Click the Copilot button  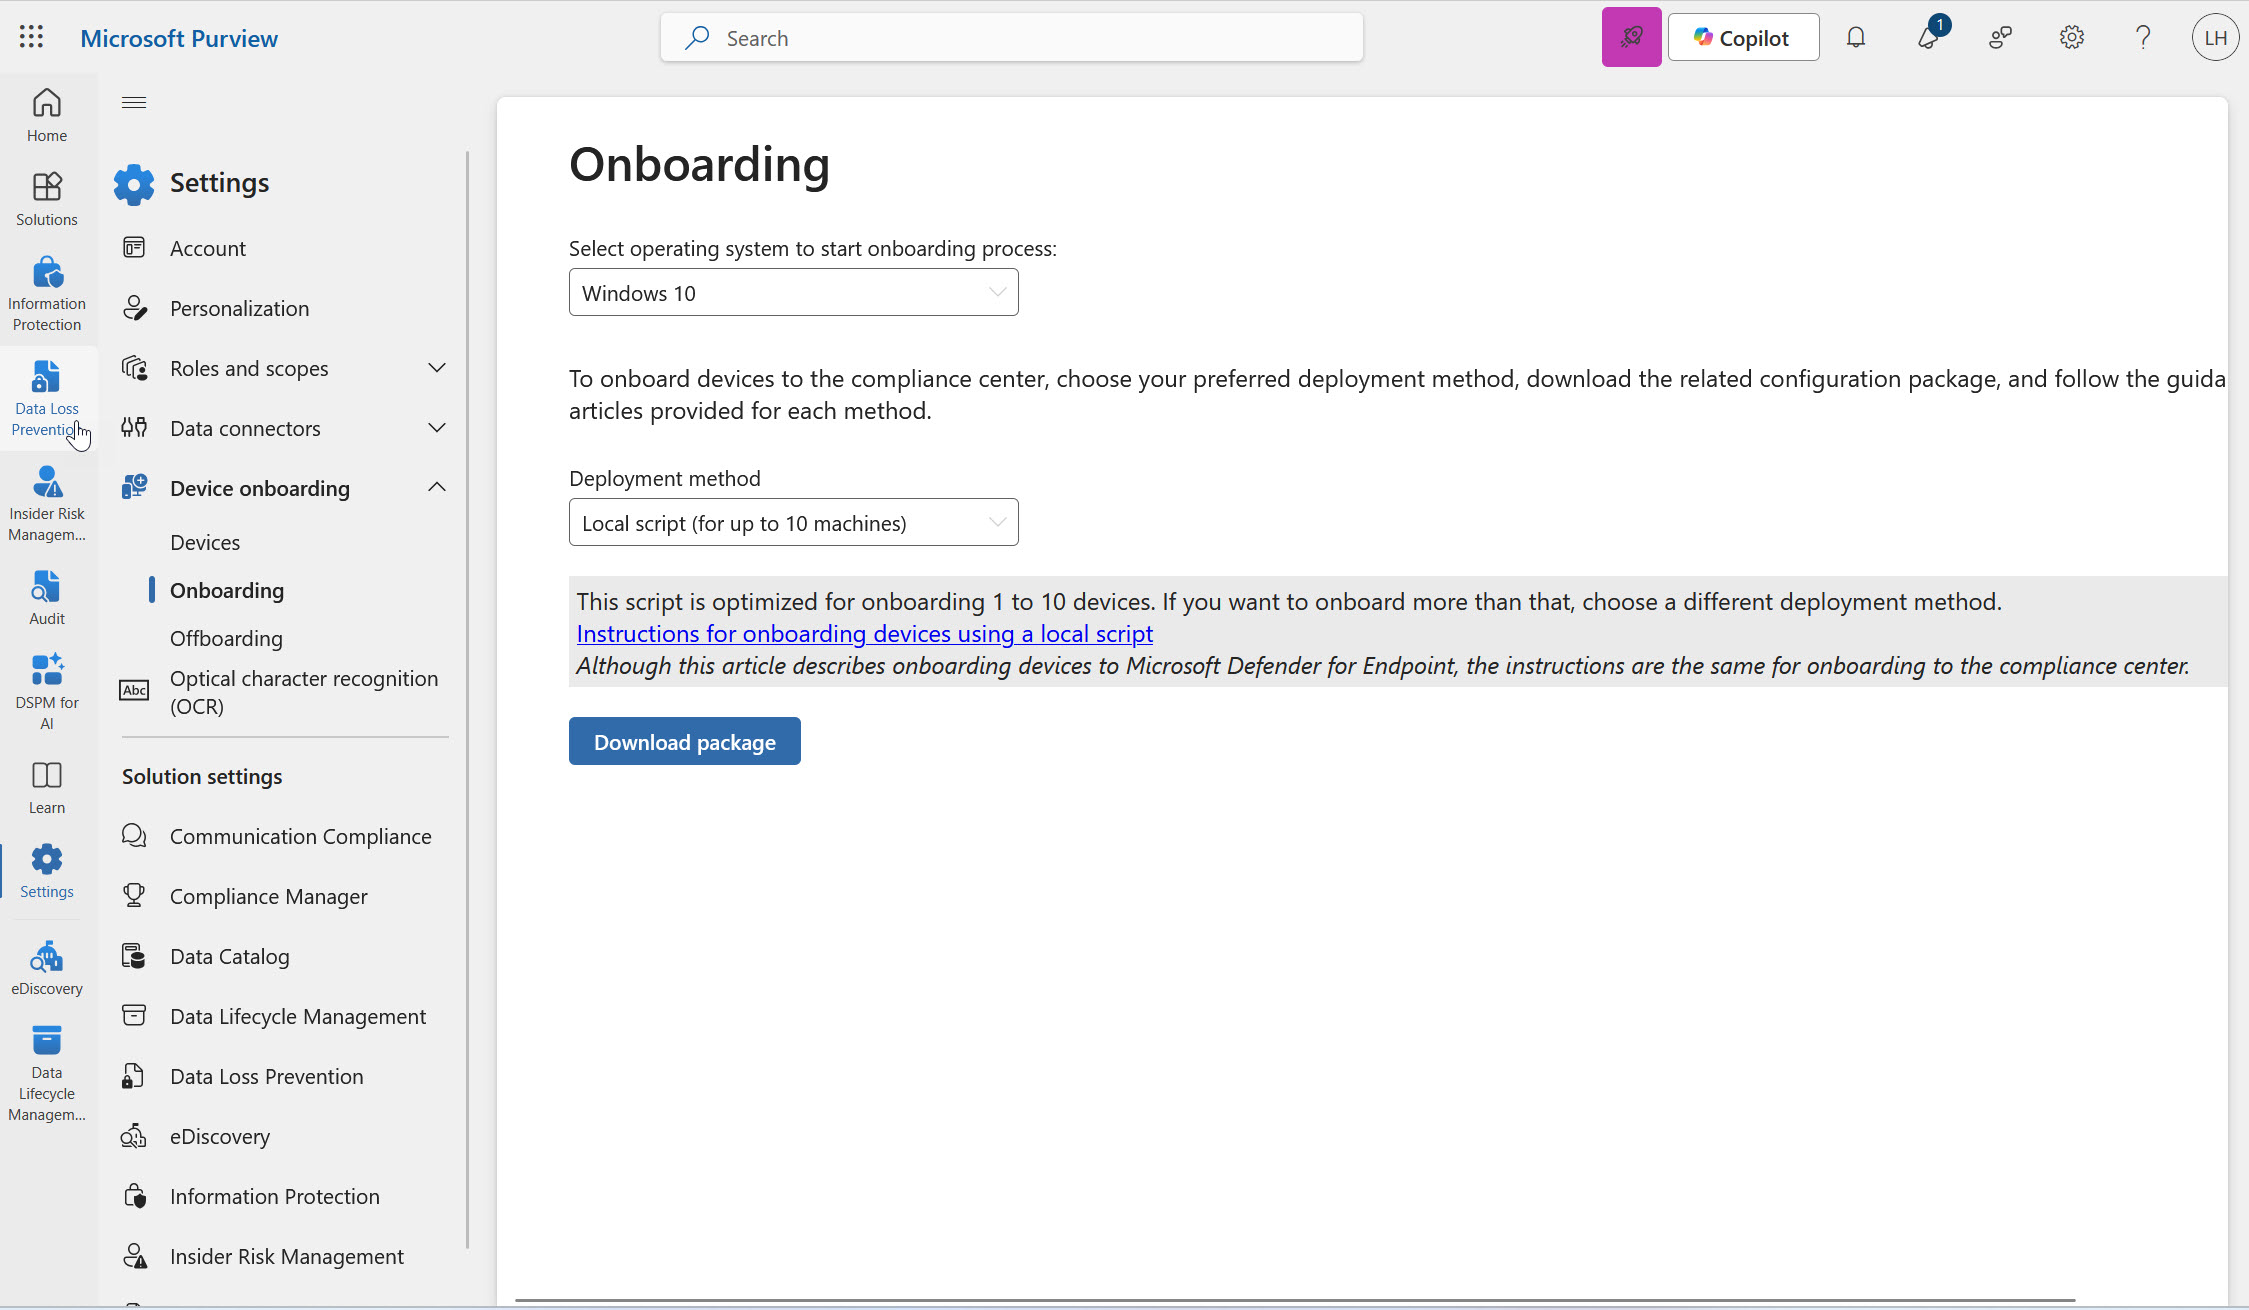1743,37
